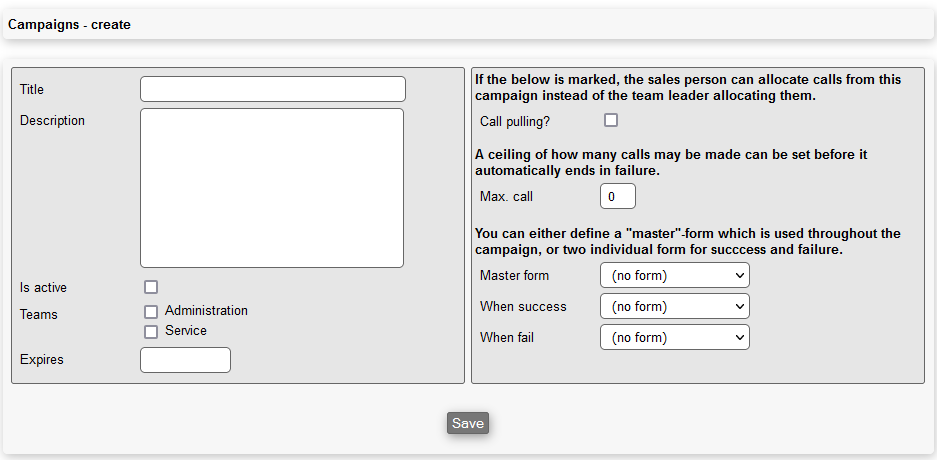Image resolution: width=937 pixels, height=460 pixels.
Task: Check the Service team checkbox
Action: tap(151, 332)
